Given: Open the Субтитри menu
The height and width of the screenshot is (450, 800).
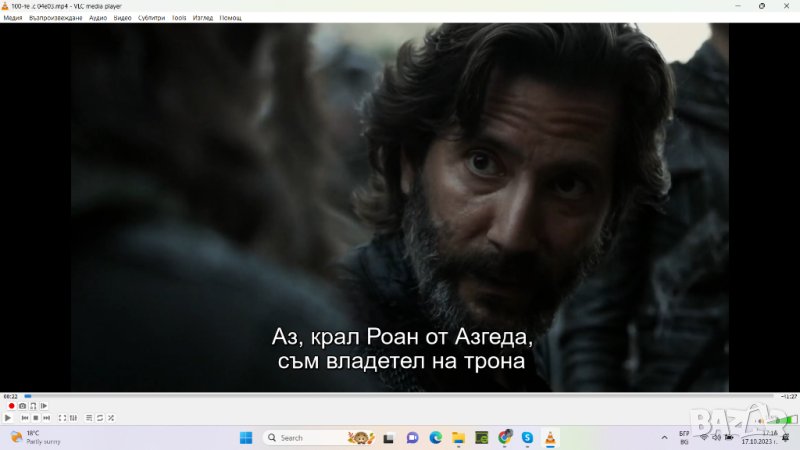Looking at the screenshot, I should tap(152, 18).
